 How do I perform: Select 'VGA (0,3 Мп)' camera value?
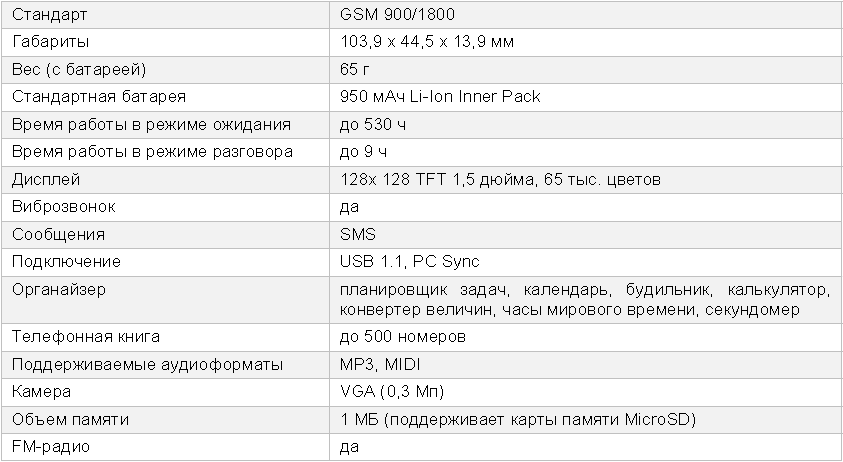point(392,392)
